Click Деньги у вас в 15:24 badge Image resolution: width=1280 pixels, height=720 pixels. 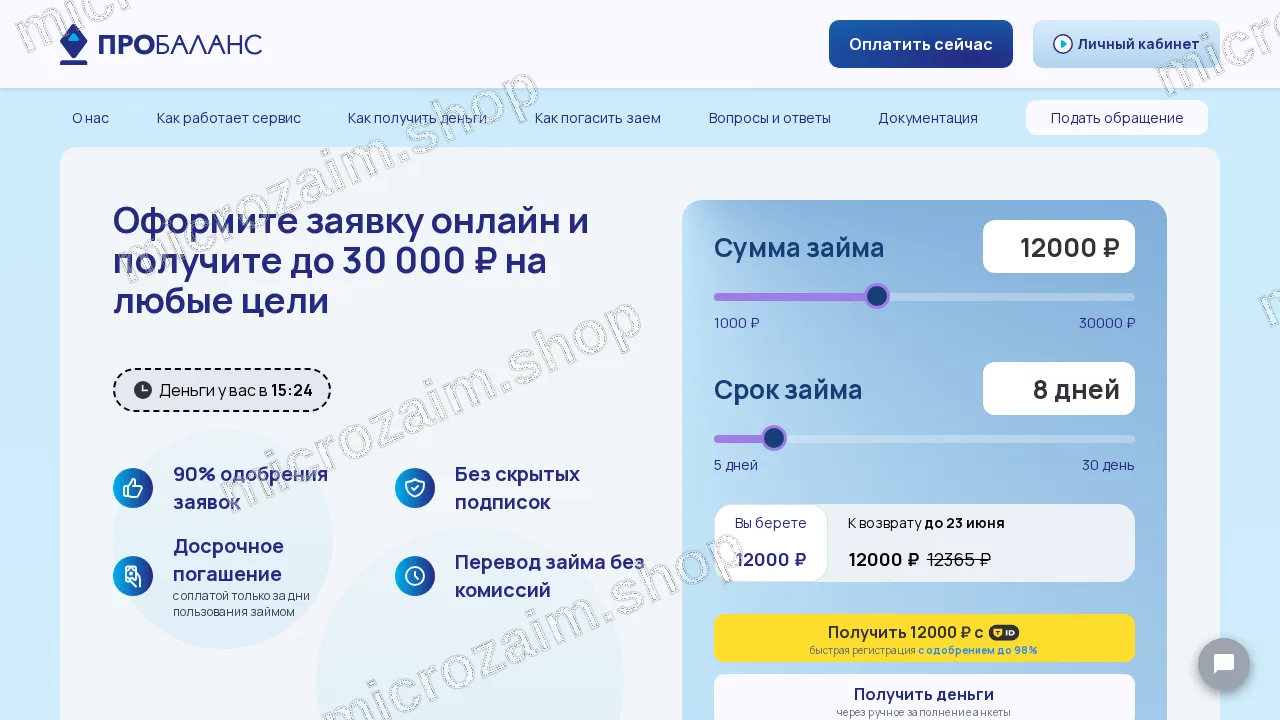[222, 390]
